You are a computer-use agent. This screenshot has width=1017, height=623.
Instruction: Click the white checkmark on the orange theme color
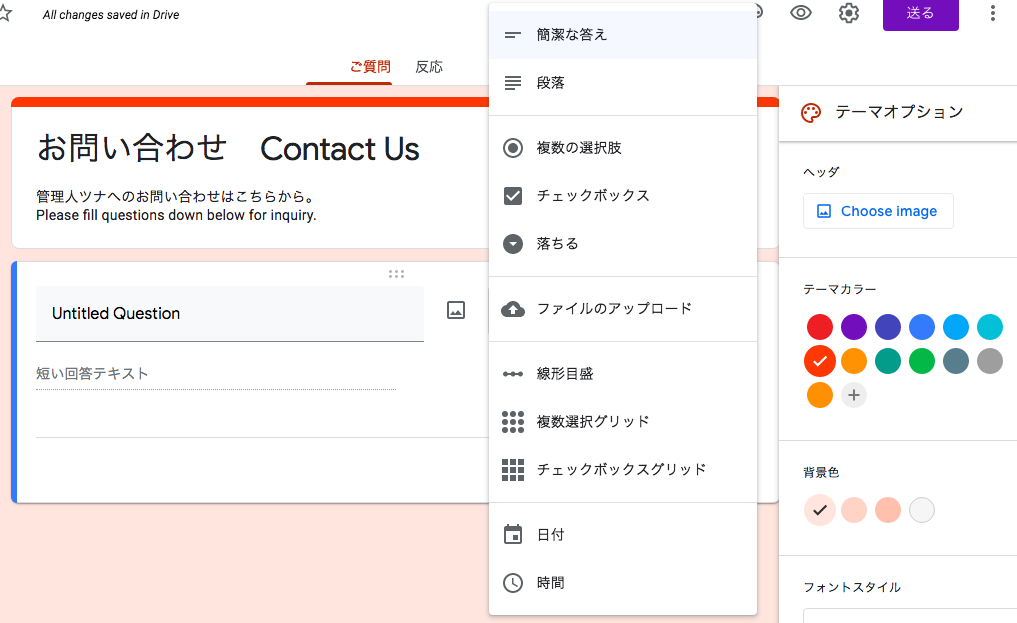[819, 361]
